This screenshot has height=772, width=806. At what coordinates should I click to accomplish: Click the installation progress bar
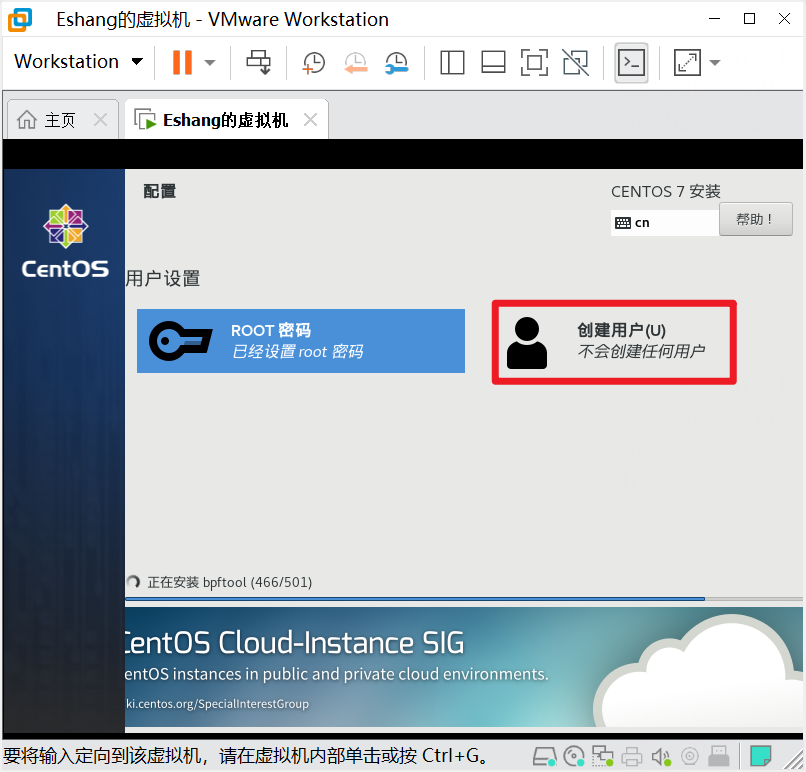point(464,599)
